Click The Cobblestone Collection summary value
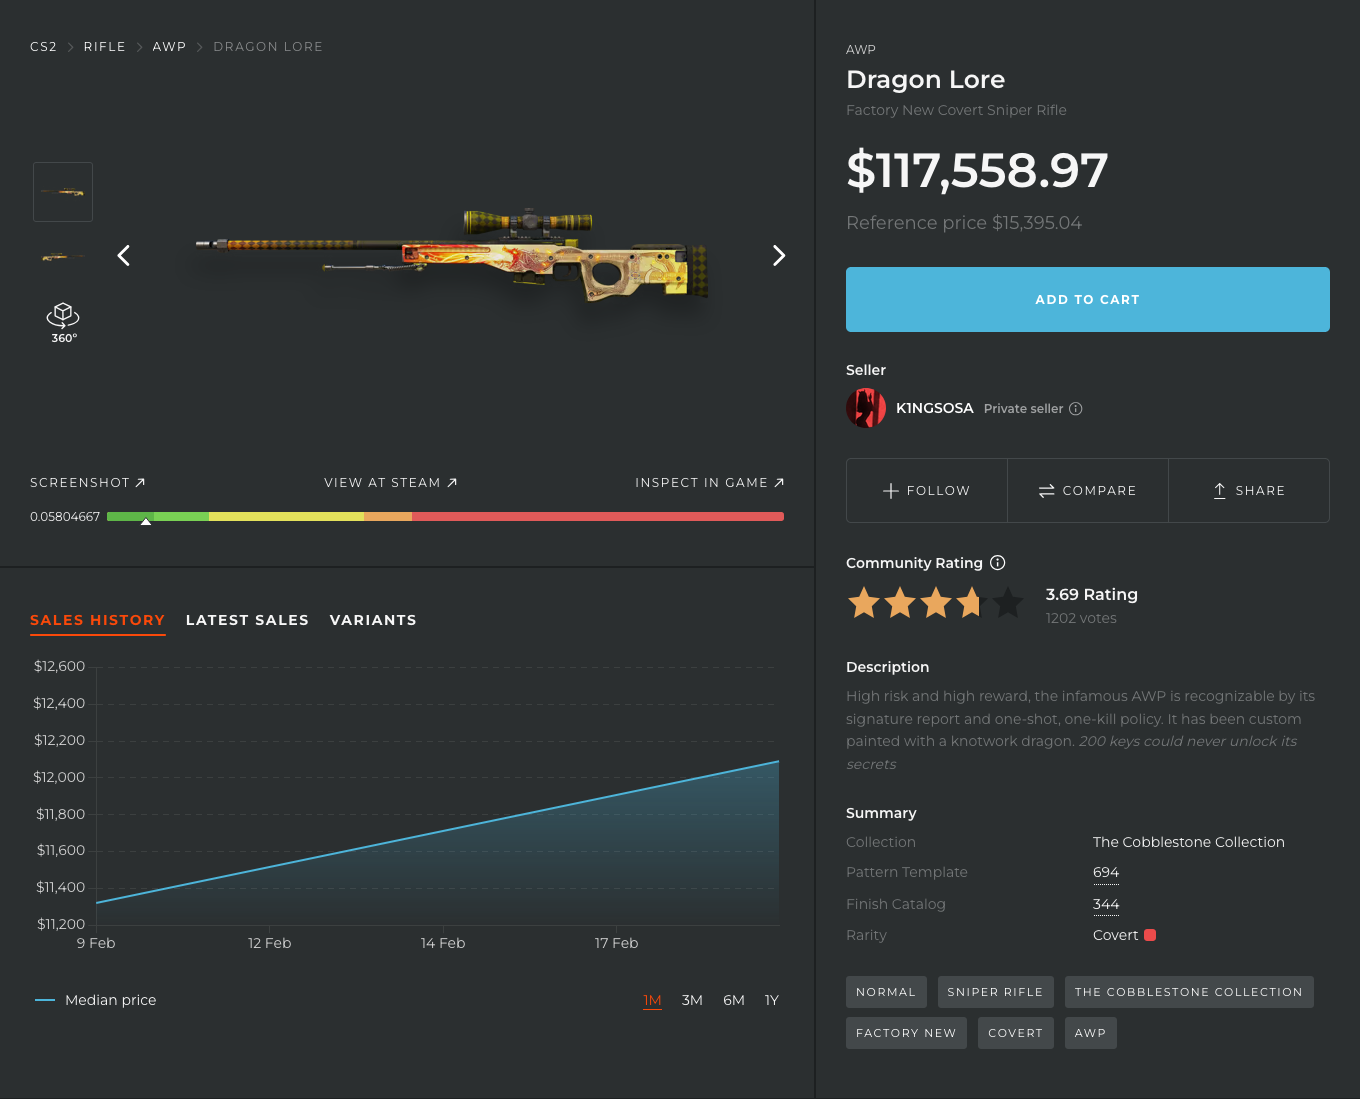The width and height of the screenshot is (1360, 1099). pos(1189,842)
